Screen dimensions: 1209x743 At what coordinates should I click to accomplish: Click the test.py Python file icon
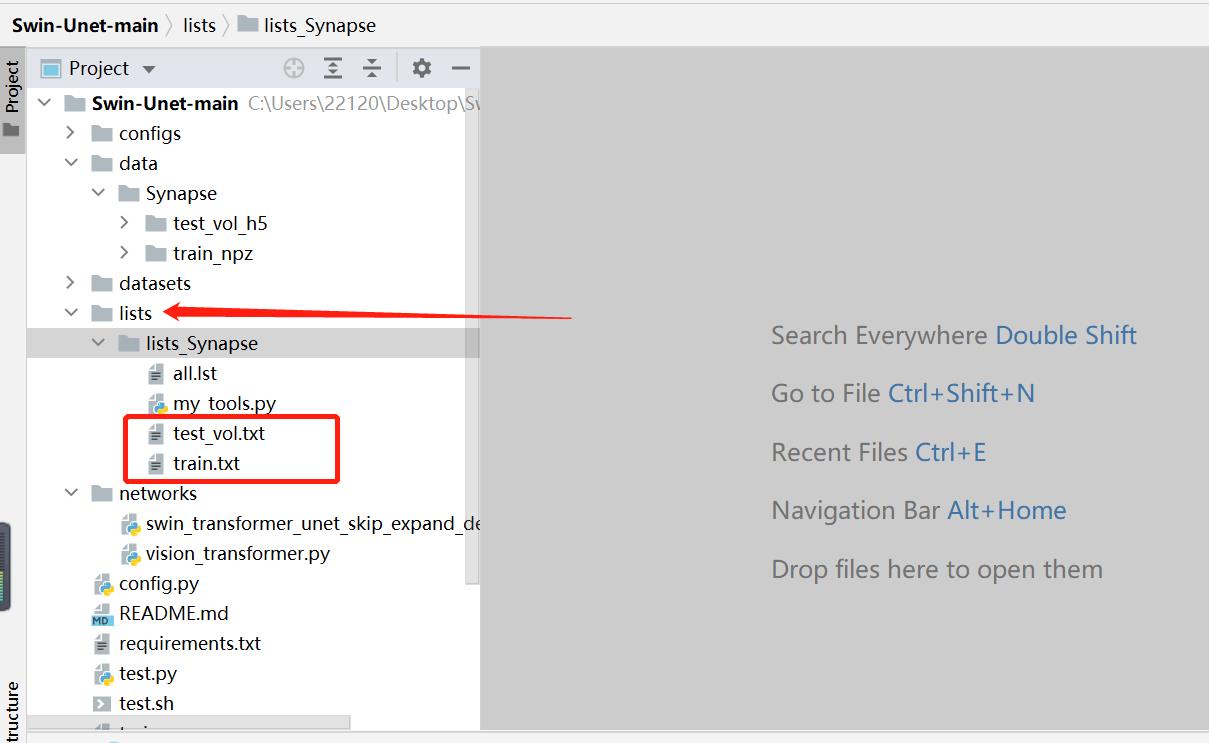103,674
